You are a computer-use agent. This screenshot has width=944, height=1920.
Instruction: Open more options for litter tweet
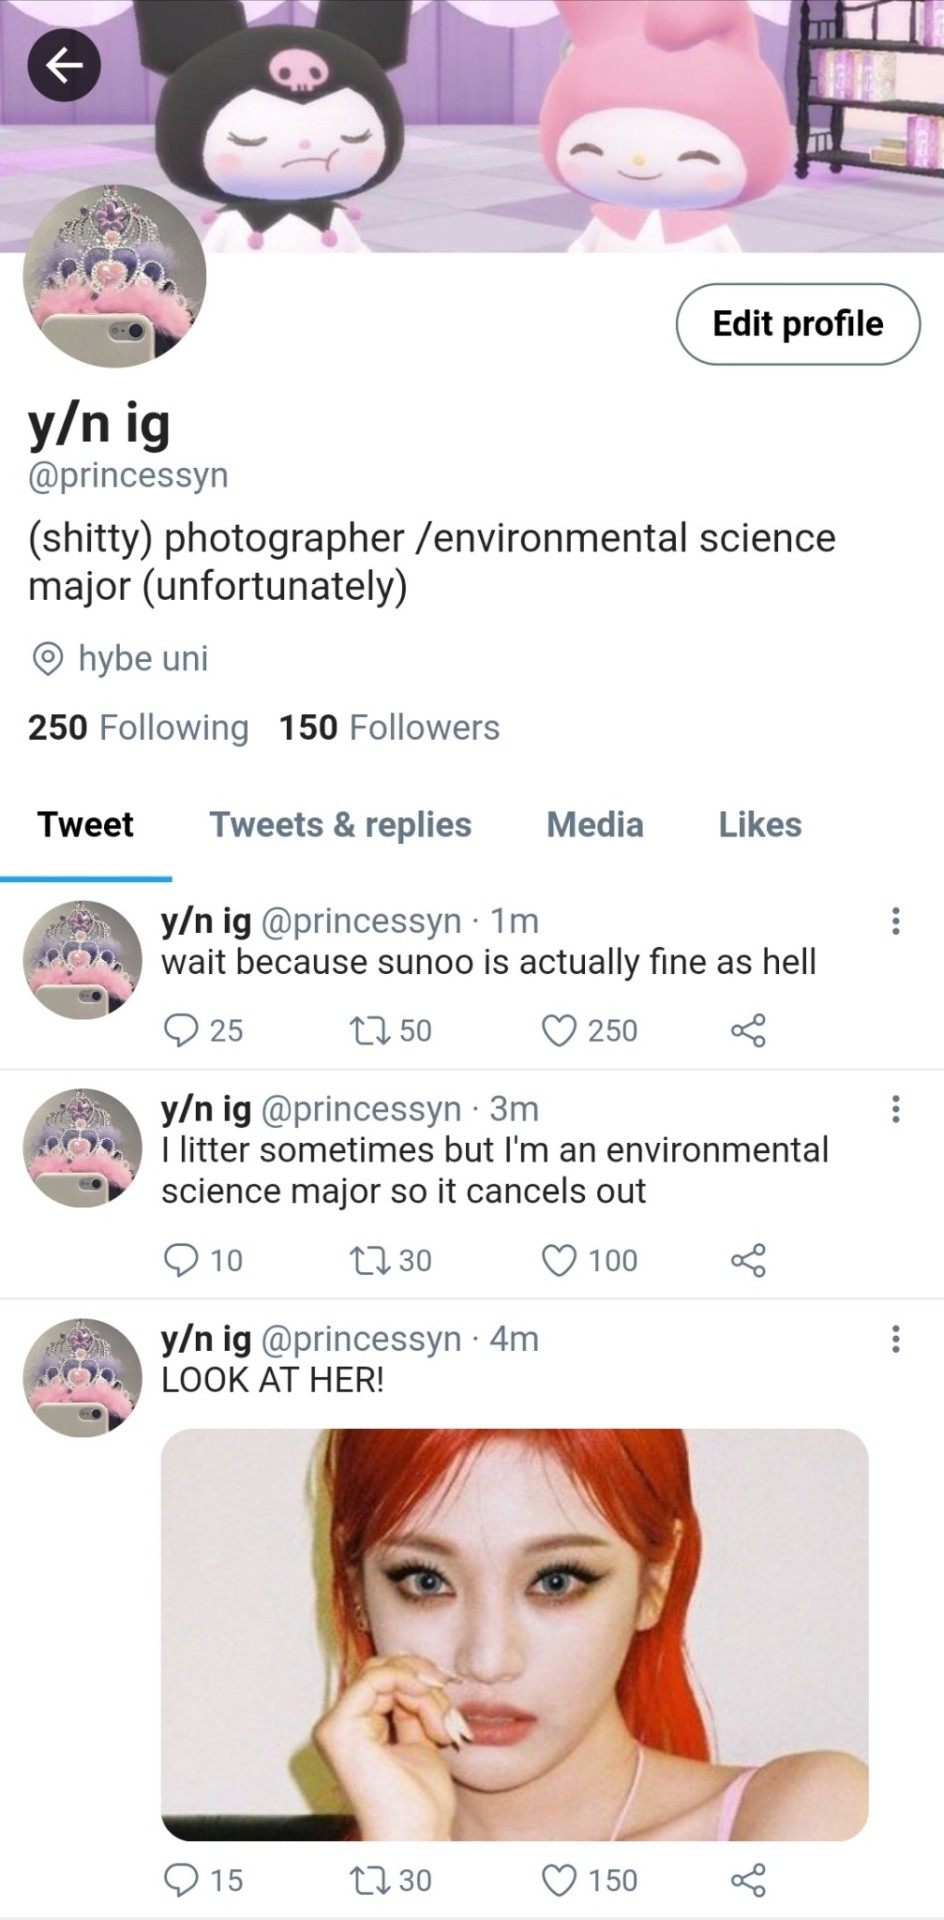pos(895,1109)
